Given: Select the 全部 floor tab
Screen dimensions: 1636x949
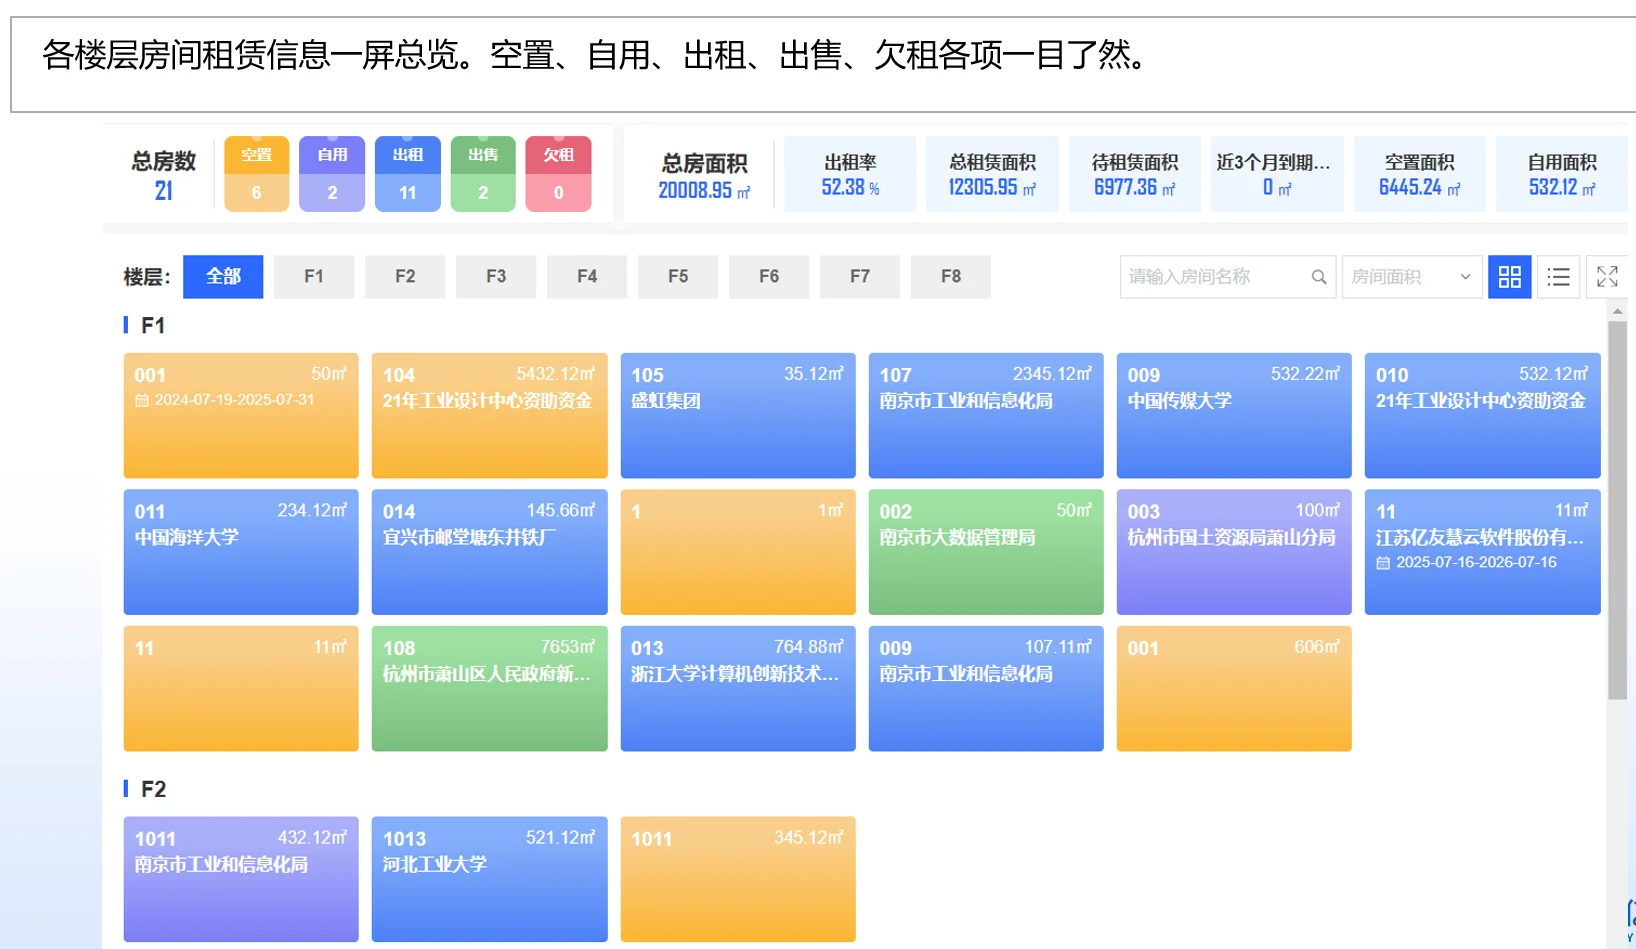Looking at the screenshot, I should 223,277.
